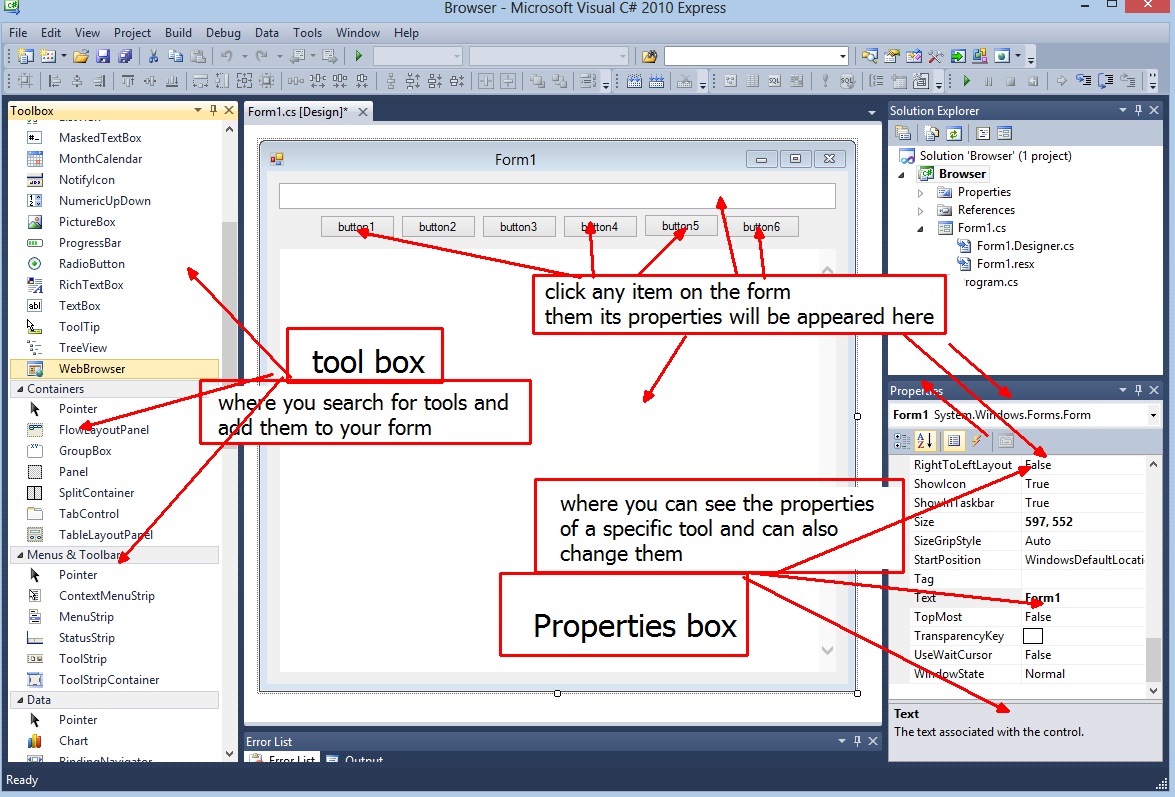Image resolution: width=1175 pixels, height=797 pixels.
Task: Open the Build menu
Action: point(178,33)
